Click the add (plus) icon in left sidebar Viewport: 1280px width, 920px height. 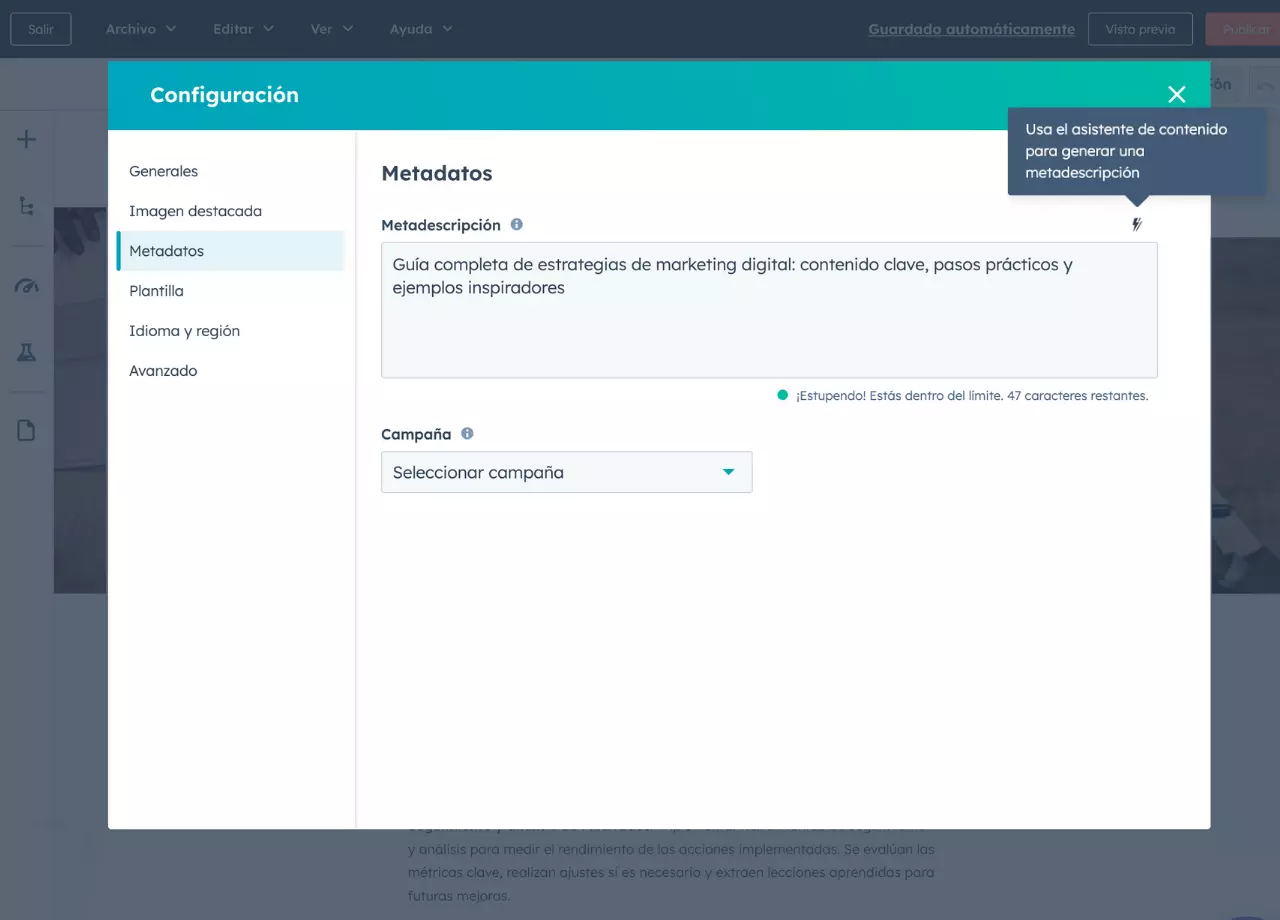coord(27,139)
